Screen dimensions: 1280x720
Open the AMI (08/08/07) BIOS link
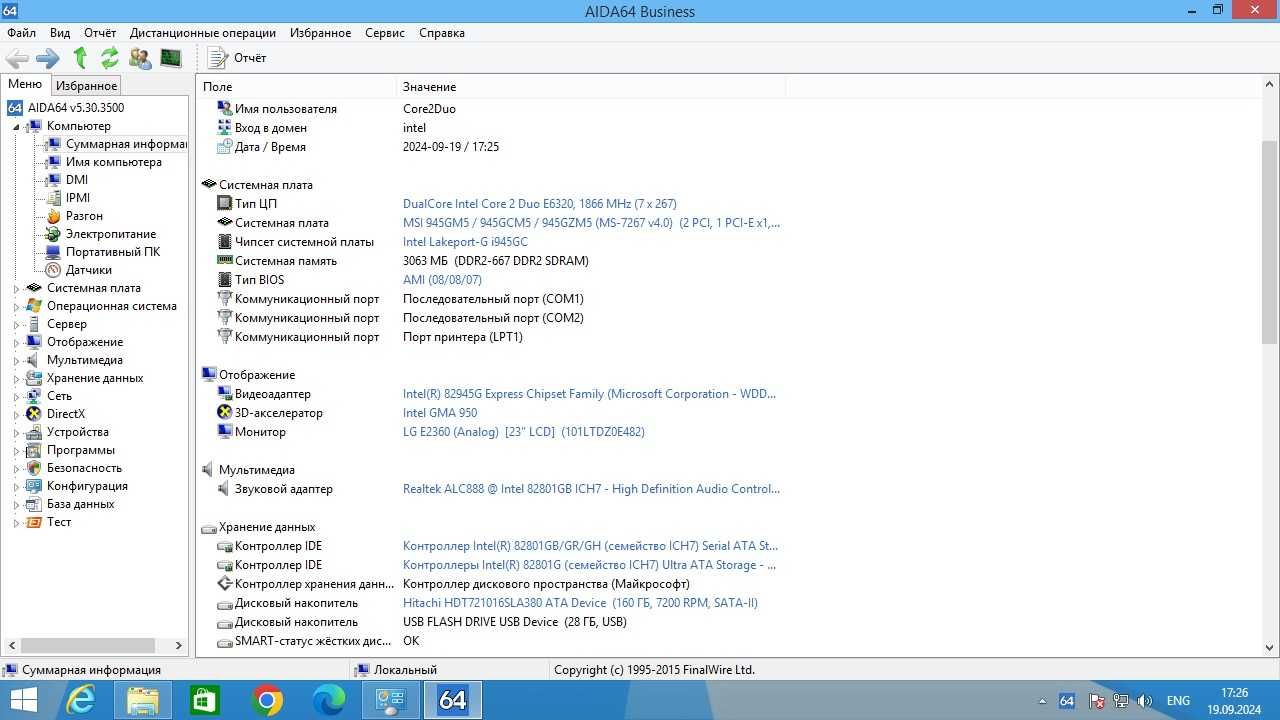pos(442,280)
